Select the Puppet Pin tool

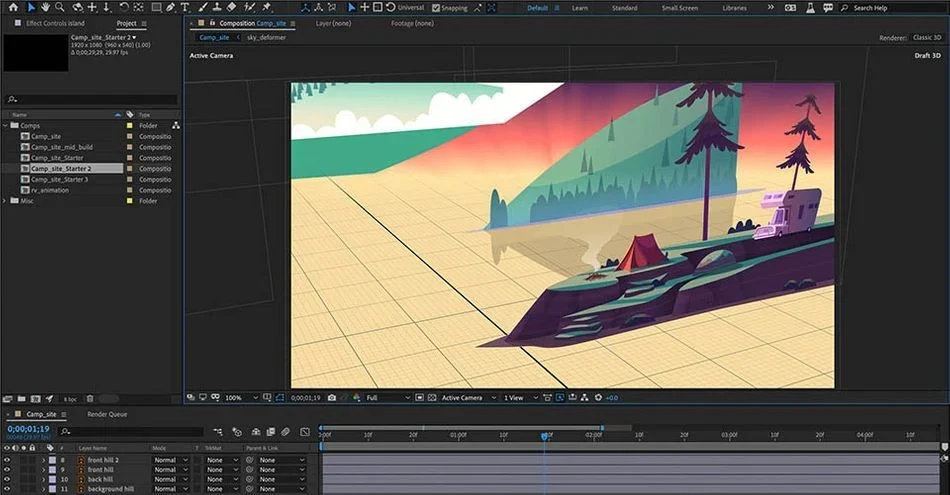point(267,7)
